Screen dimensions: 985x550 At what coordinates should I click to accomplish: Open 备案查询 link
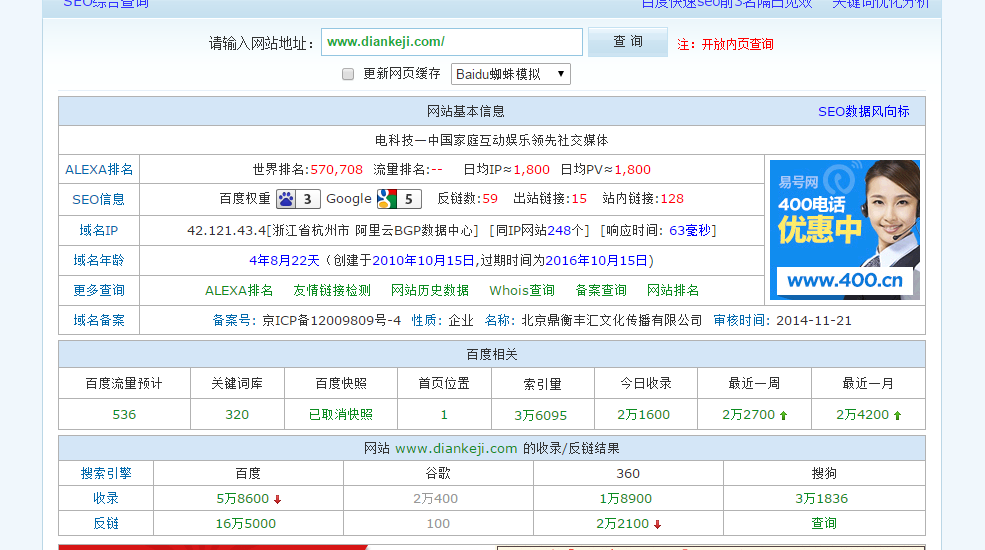(x=601, y=291)
